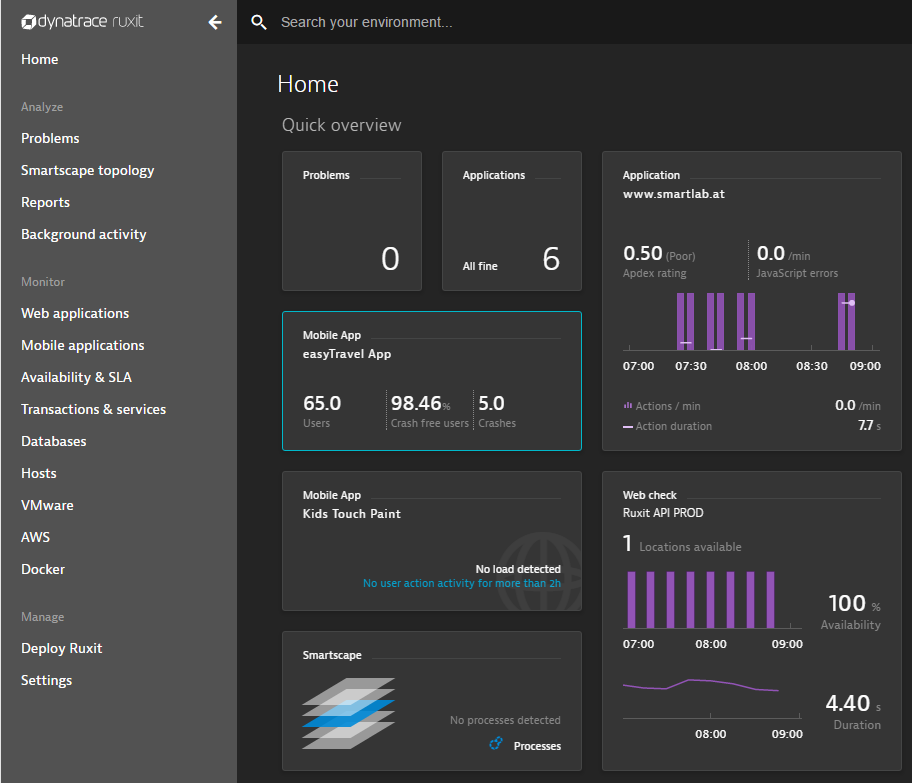Click the web check availability bar chart
Viewport: 912px width, 783px height.
pos(712,600)
